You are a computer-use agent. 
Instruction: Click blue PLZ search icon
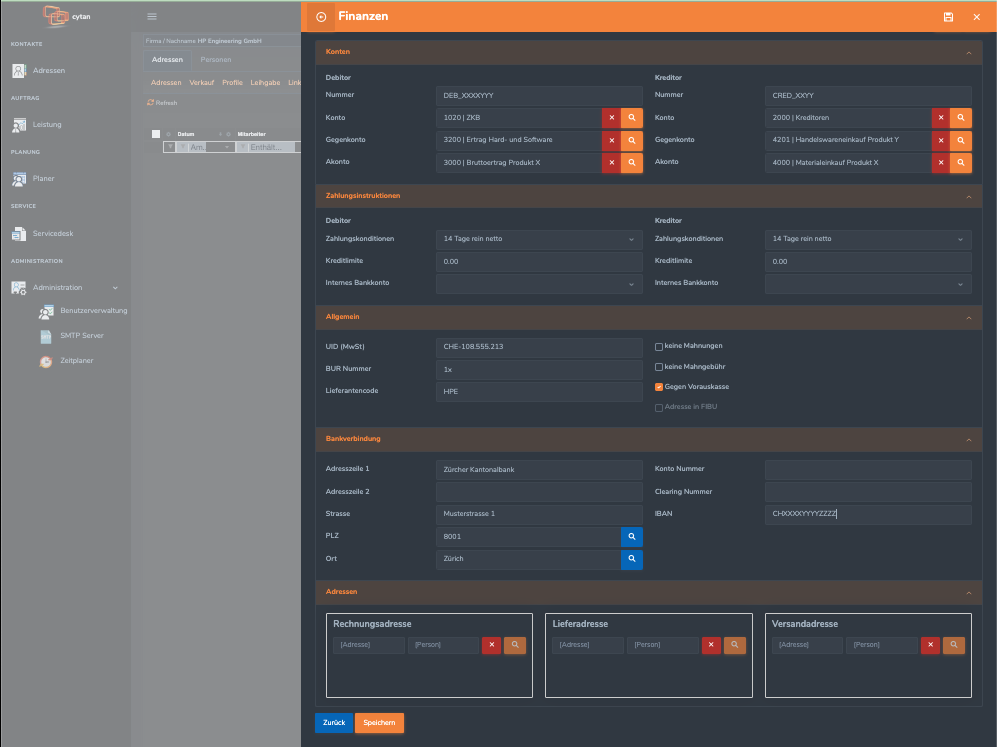632,537
